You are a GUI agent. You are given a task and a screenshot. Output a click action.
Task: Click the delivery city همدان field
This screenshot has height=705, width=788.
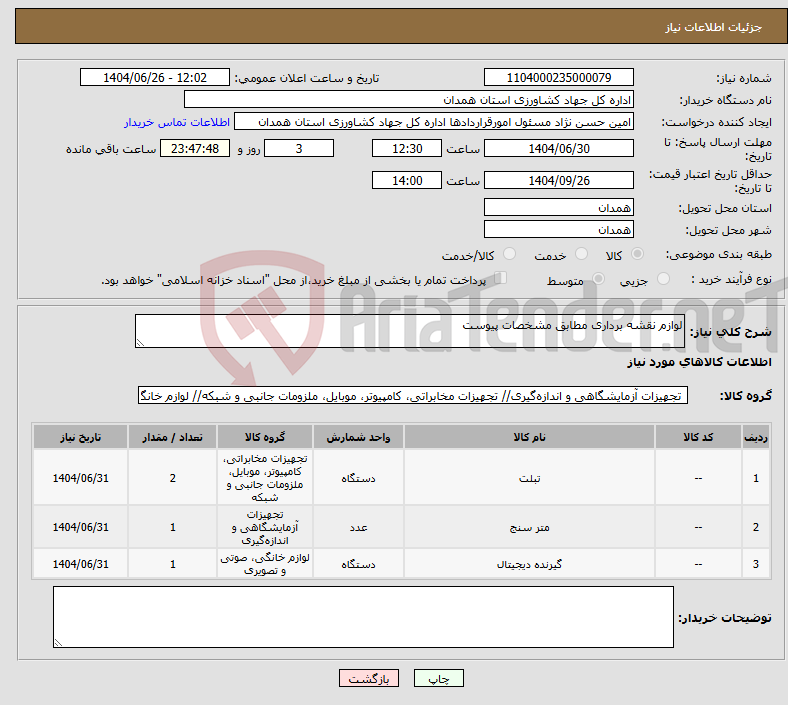(x=558, y=229)
